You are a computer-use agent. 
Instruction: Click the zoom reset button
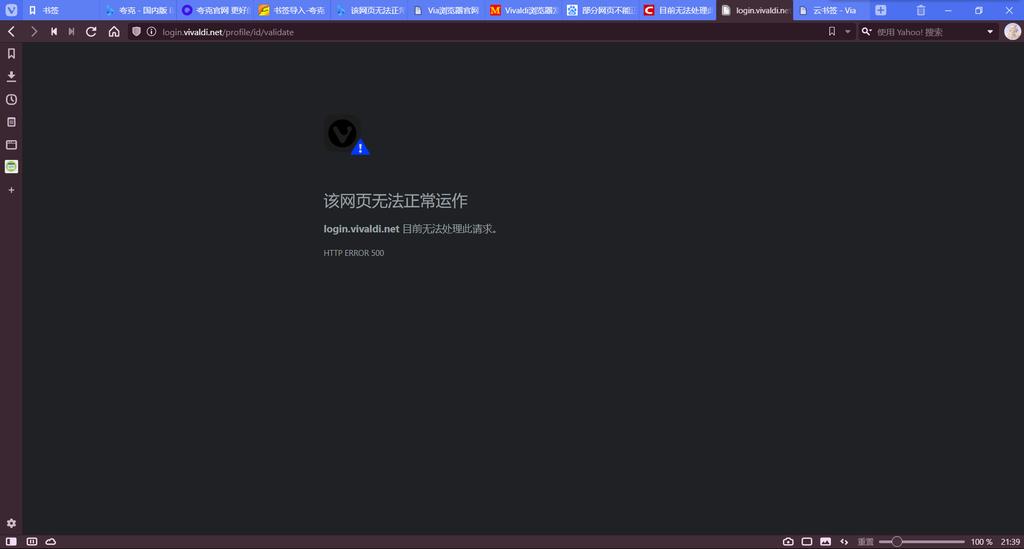pos(865,542)
